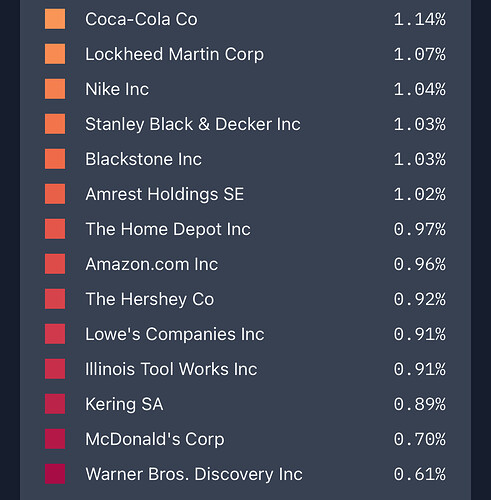
Task: Select The Hershey Co holding name
Action: [x=150, y=299]
